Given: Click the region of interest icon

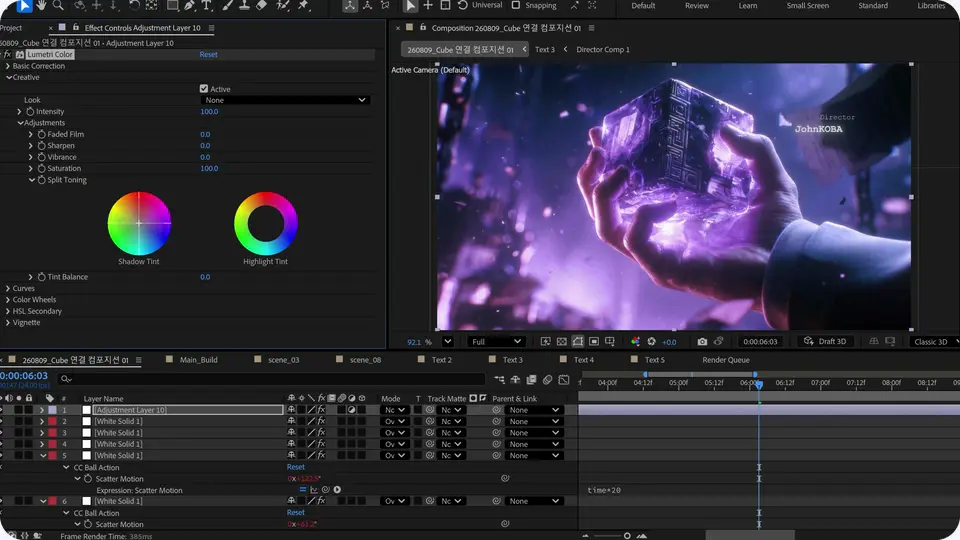Looking at the screenshot, I should tap(594, 342).
